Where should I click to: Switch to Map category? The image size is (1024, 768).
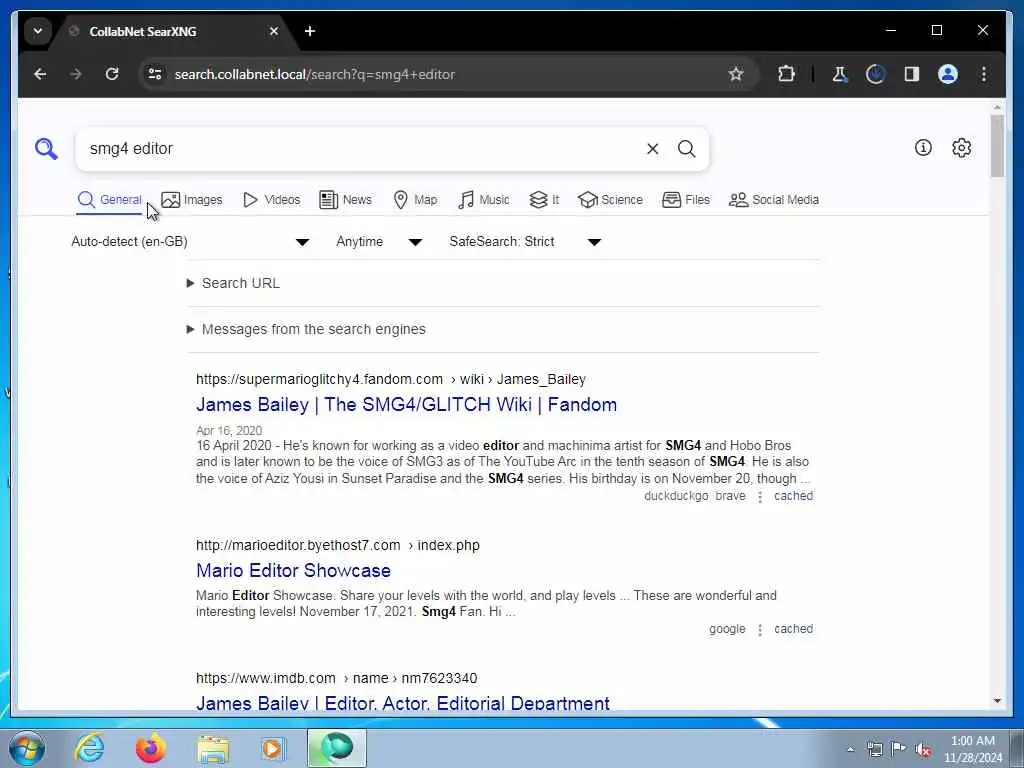coord(415,200)
